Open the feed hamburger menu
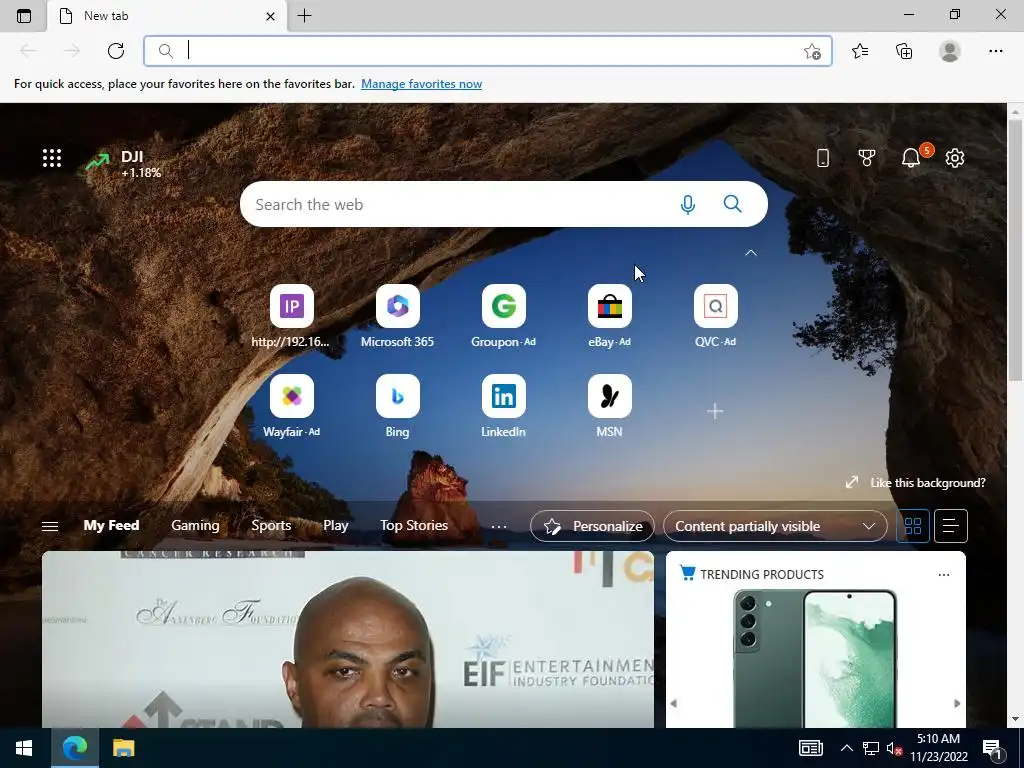This screenshot has width=1024, height=768. click(50, 526)
